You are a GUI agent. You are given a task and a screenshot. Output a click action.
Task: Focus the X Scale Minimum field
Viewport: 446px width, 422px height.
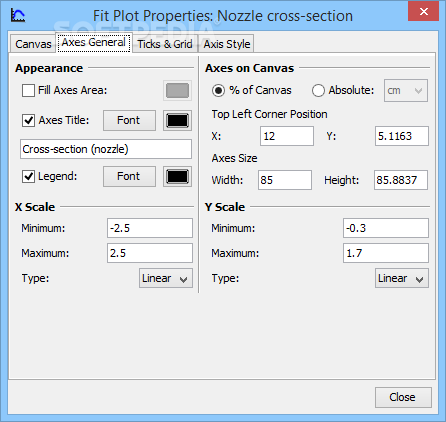coord(150,228)
